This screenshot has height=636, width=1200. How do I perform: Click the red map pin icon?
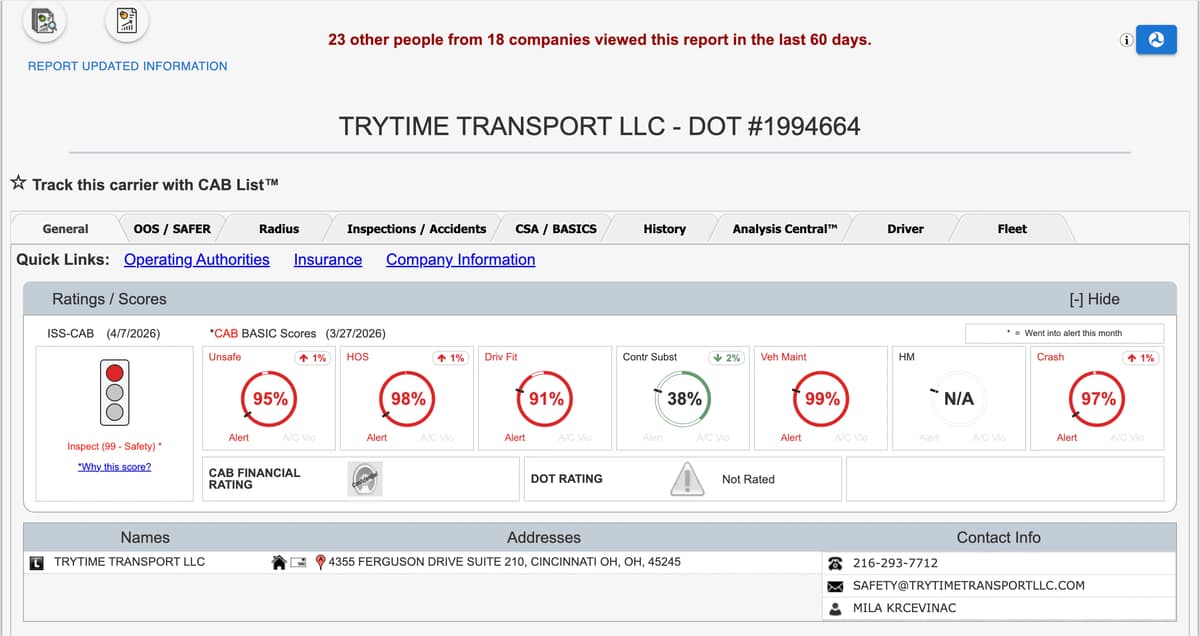321,562
